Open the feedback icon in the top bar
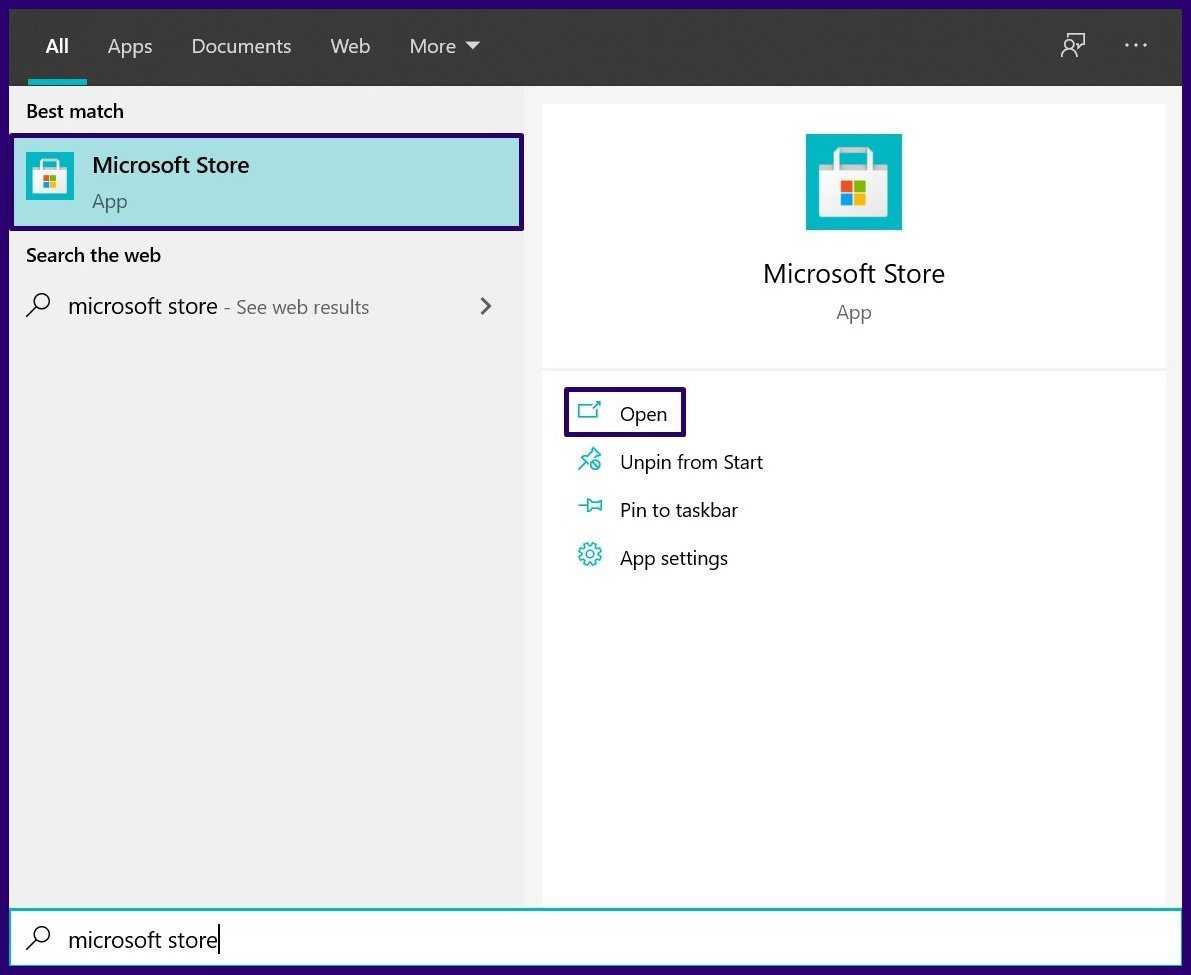 click(x=1073, y=46)
